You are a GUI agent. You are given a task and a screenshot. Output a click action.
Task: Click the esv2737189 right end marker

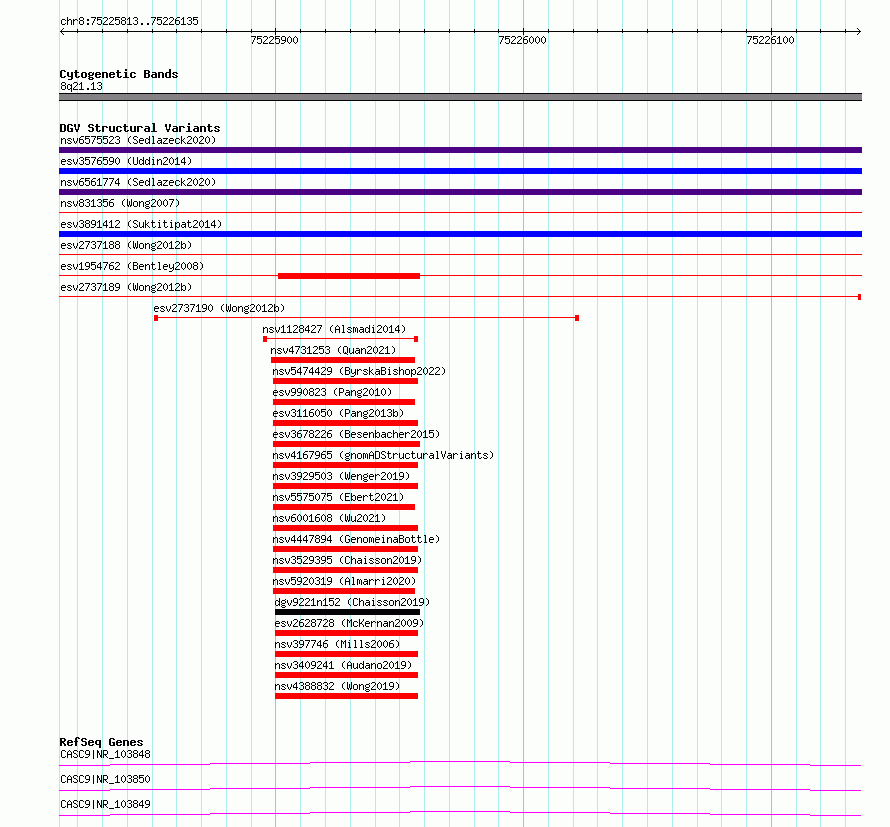[859, 297]
